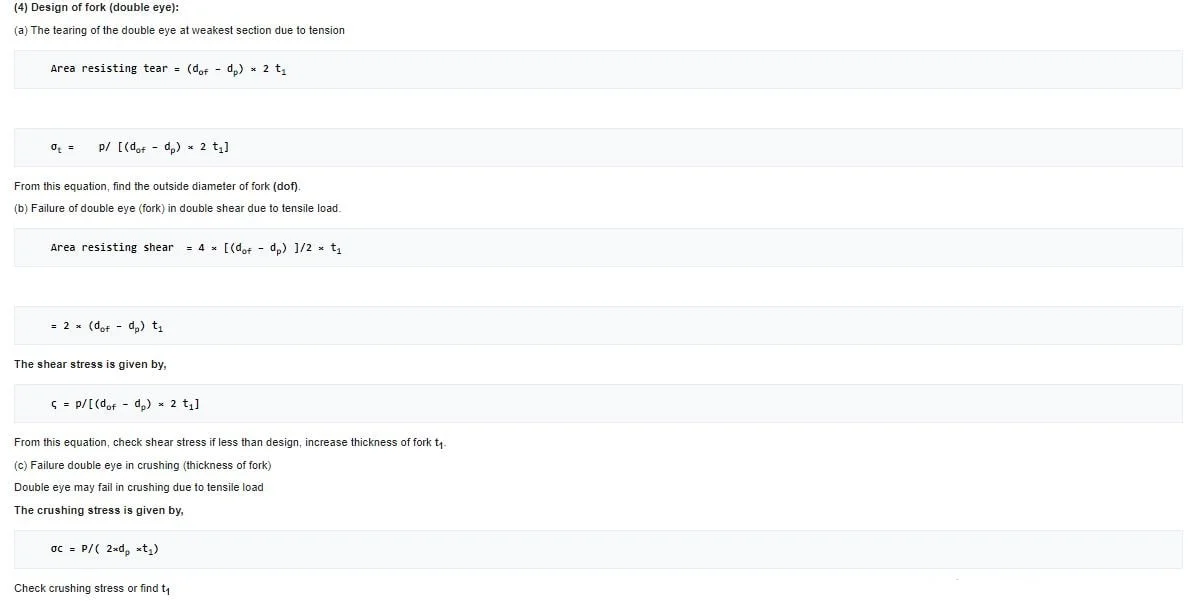The height and width of the screenshot is (602, 1191).
Task: Click the '(a) The tearing of the double eye' line
Action: (x=179, y=30)
